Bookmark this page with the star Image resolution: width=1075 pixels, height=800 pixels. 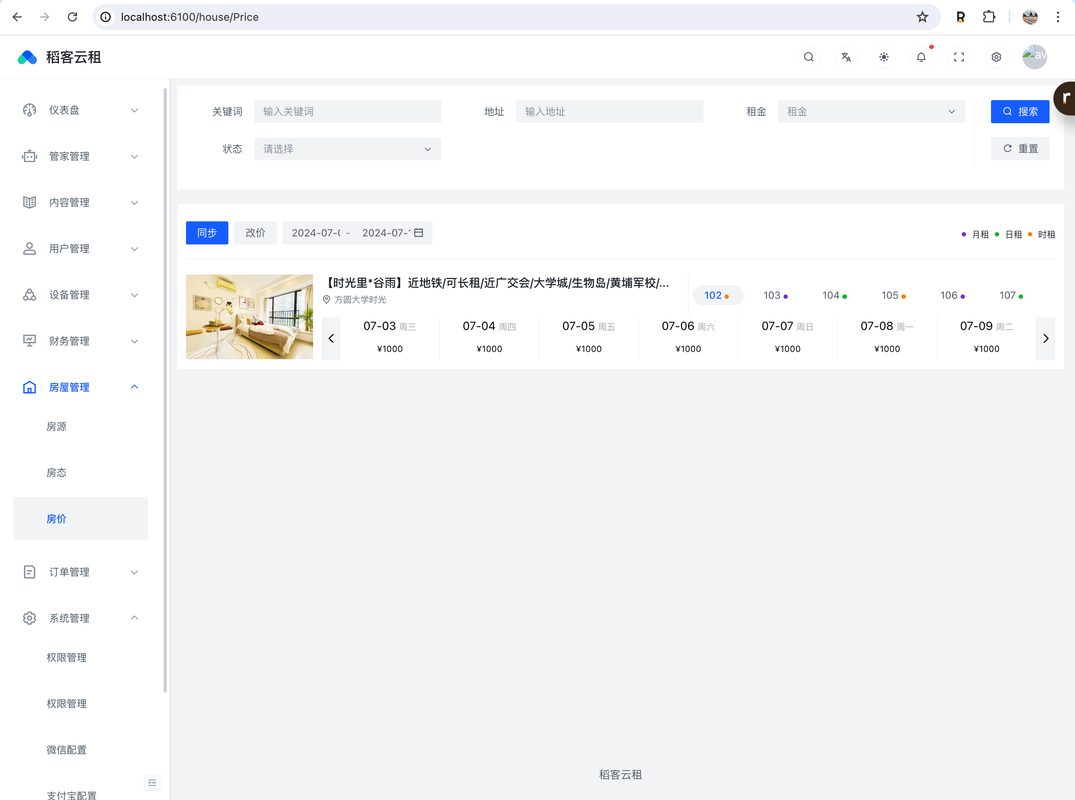point(922,16)
